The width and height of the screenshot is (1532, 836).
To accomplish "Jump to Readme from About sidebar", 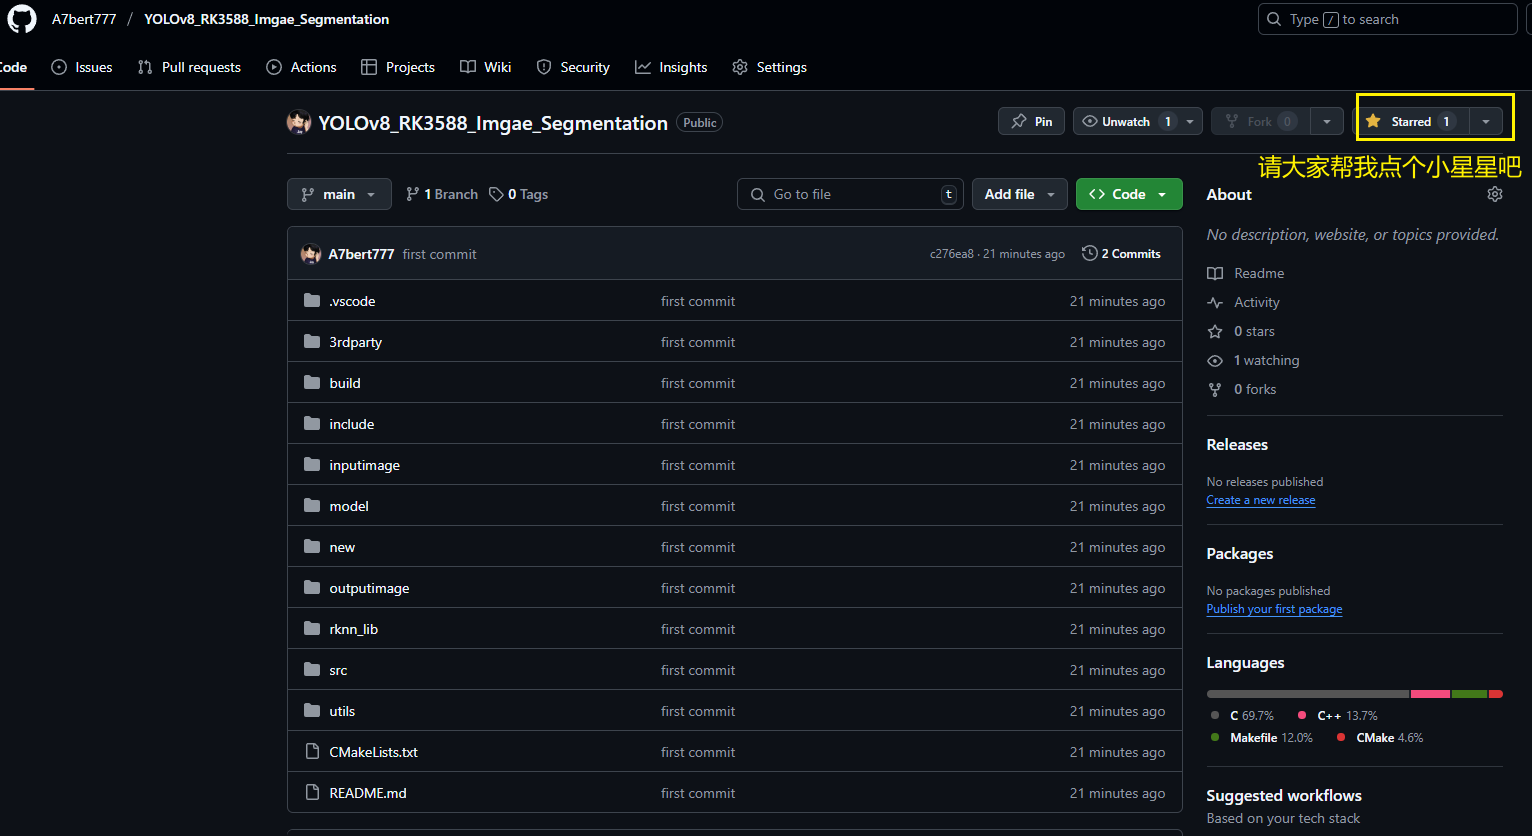I will coord(1245,273).
